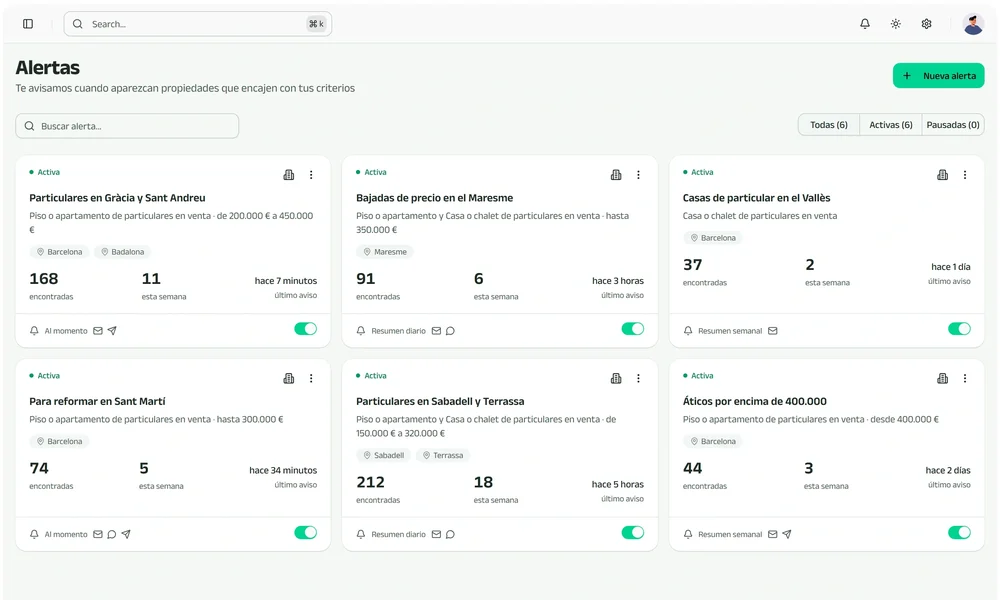Click the Sabadell location tag
This screenshot has width=1000, height=600.
point(383,455)
